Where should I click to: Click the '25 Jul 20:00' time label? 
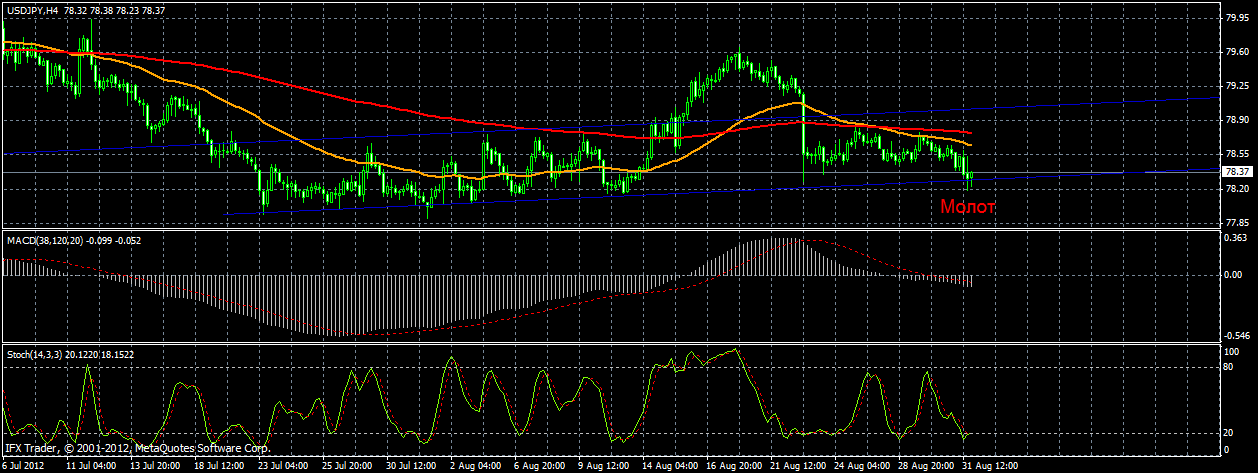click(x=347, y=465)
